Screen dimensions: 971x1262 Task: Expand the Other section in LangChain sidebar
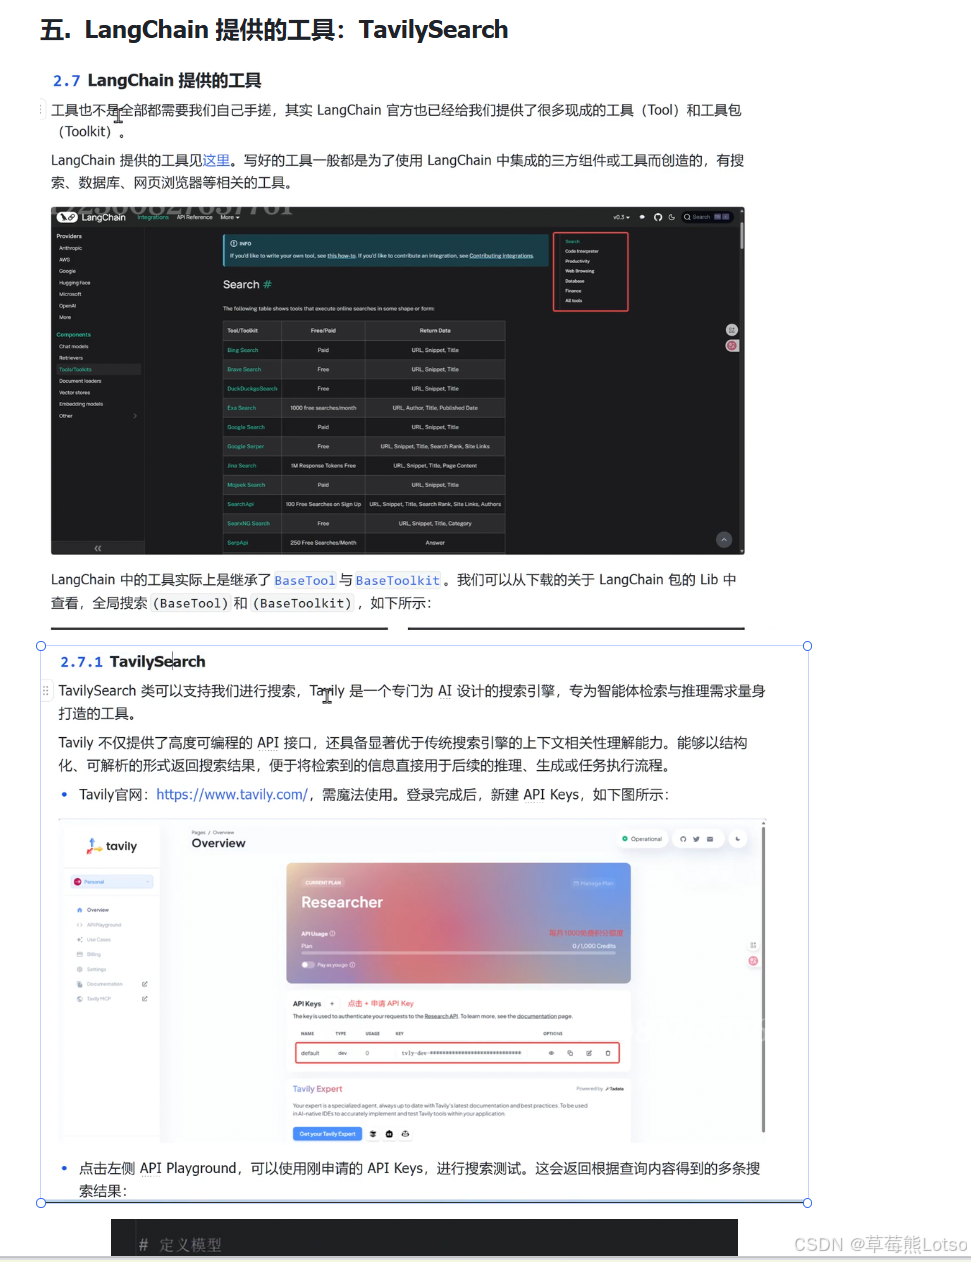pyautogui.click(x=97, y=416)
